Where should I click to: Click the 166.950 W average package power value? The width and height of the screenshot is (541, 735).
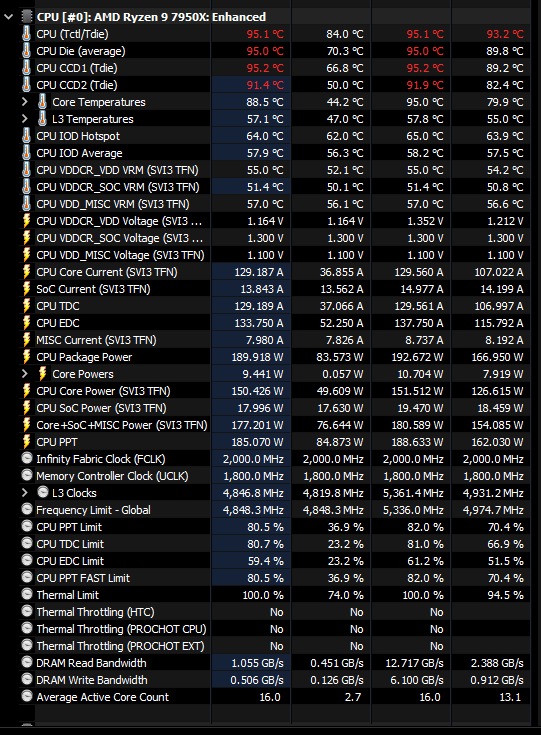pos(497,357)
